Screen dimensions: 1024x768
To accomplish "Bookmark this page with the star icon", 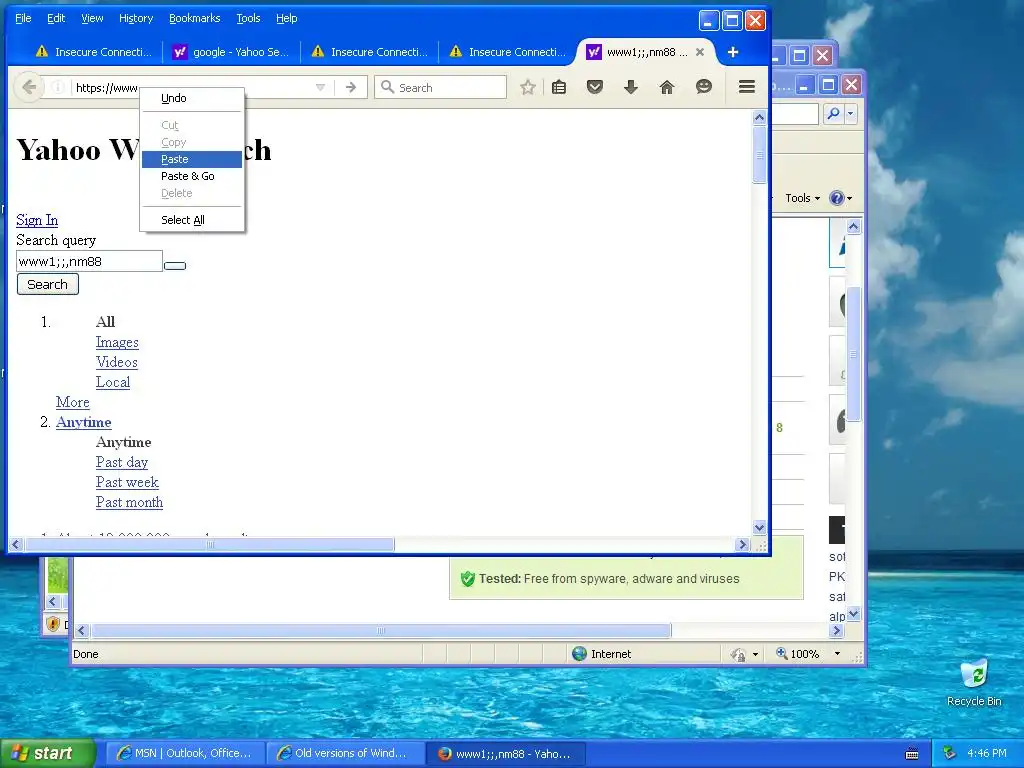I will [x=528, y=87].
